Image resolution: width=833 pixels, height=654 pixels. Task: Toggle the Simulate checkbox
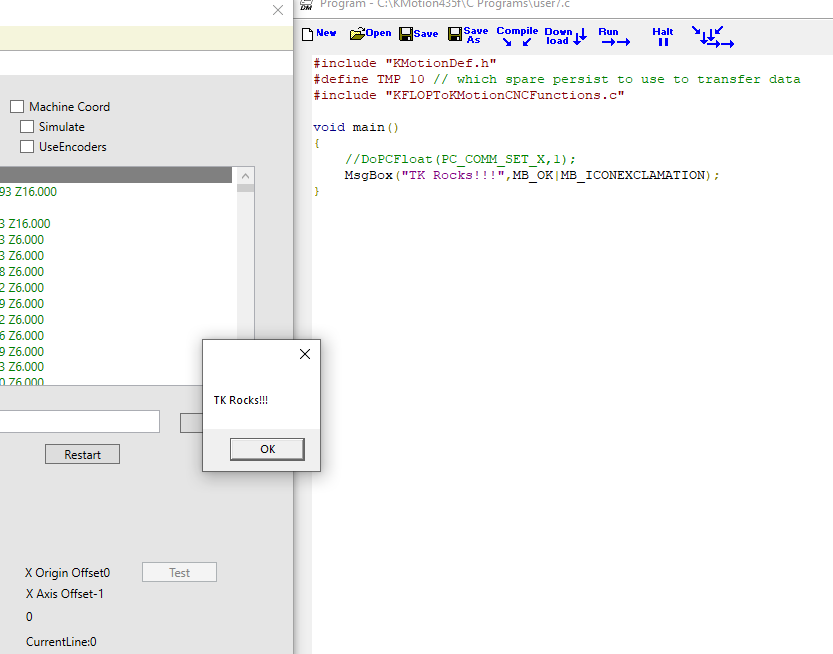pyautogui.click(x=27, y=127)
